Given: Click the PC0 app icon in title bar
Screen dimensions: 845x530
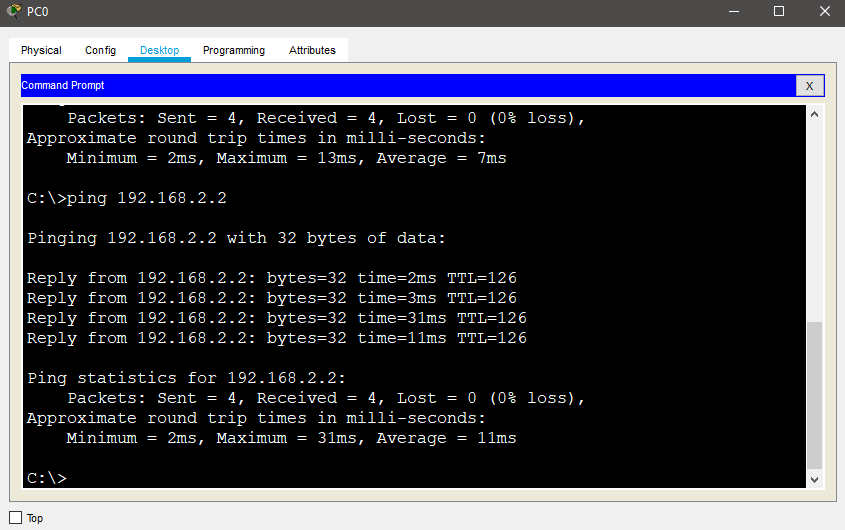Looking at the screenshot, I should (x=14, y=11).
